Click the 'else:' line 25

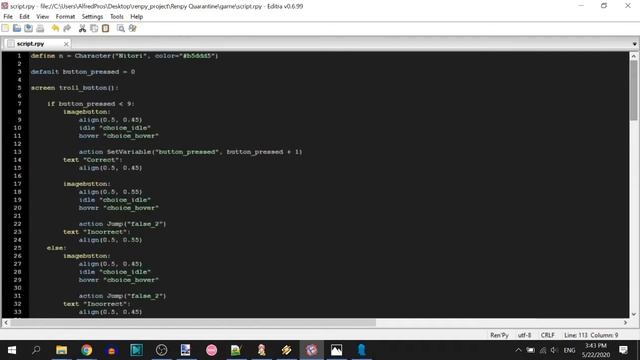pyautogui.click(x=56, y=248)
